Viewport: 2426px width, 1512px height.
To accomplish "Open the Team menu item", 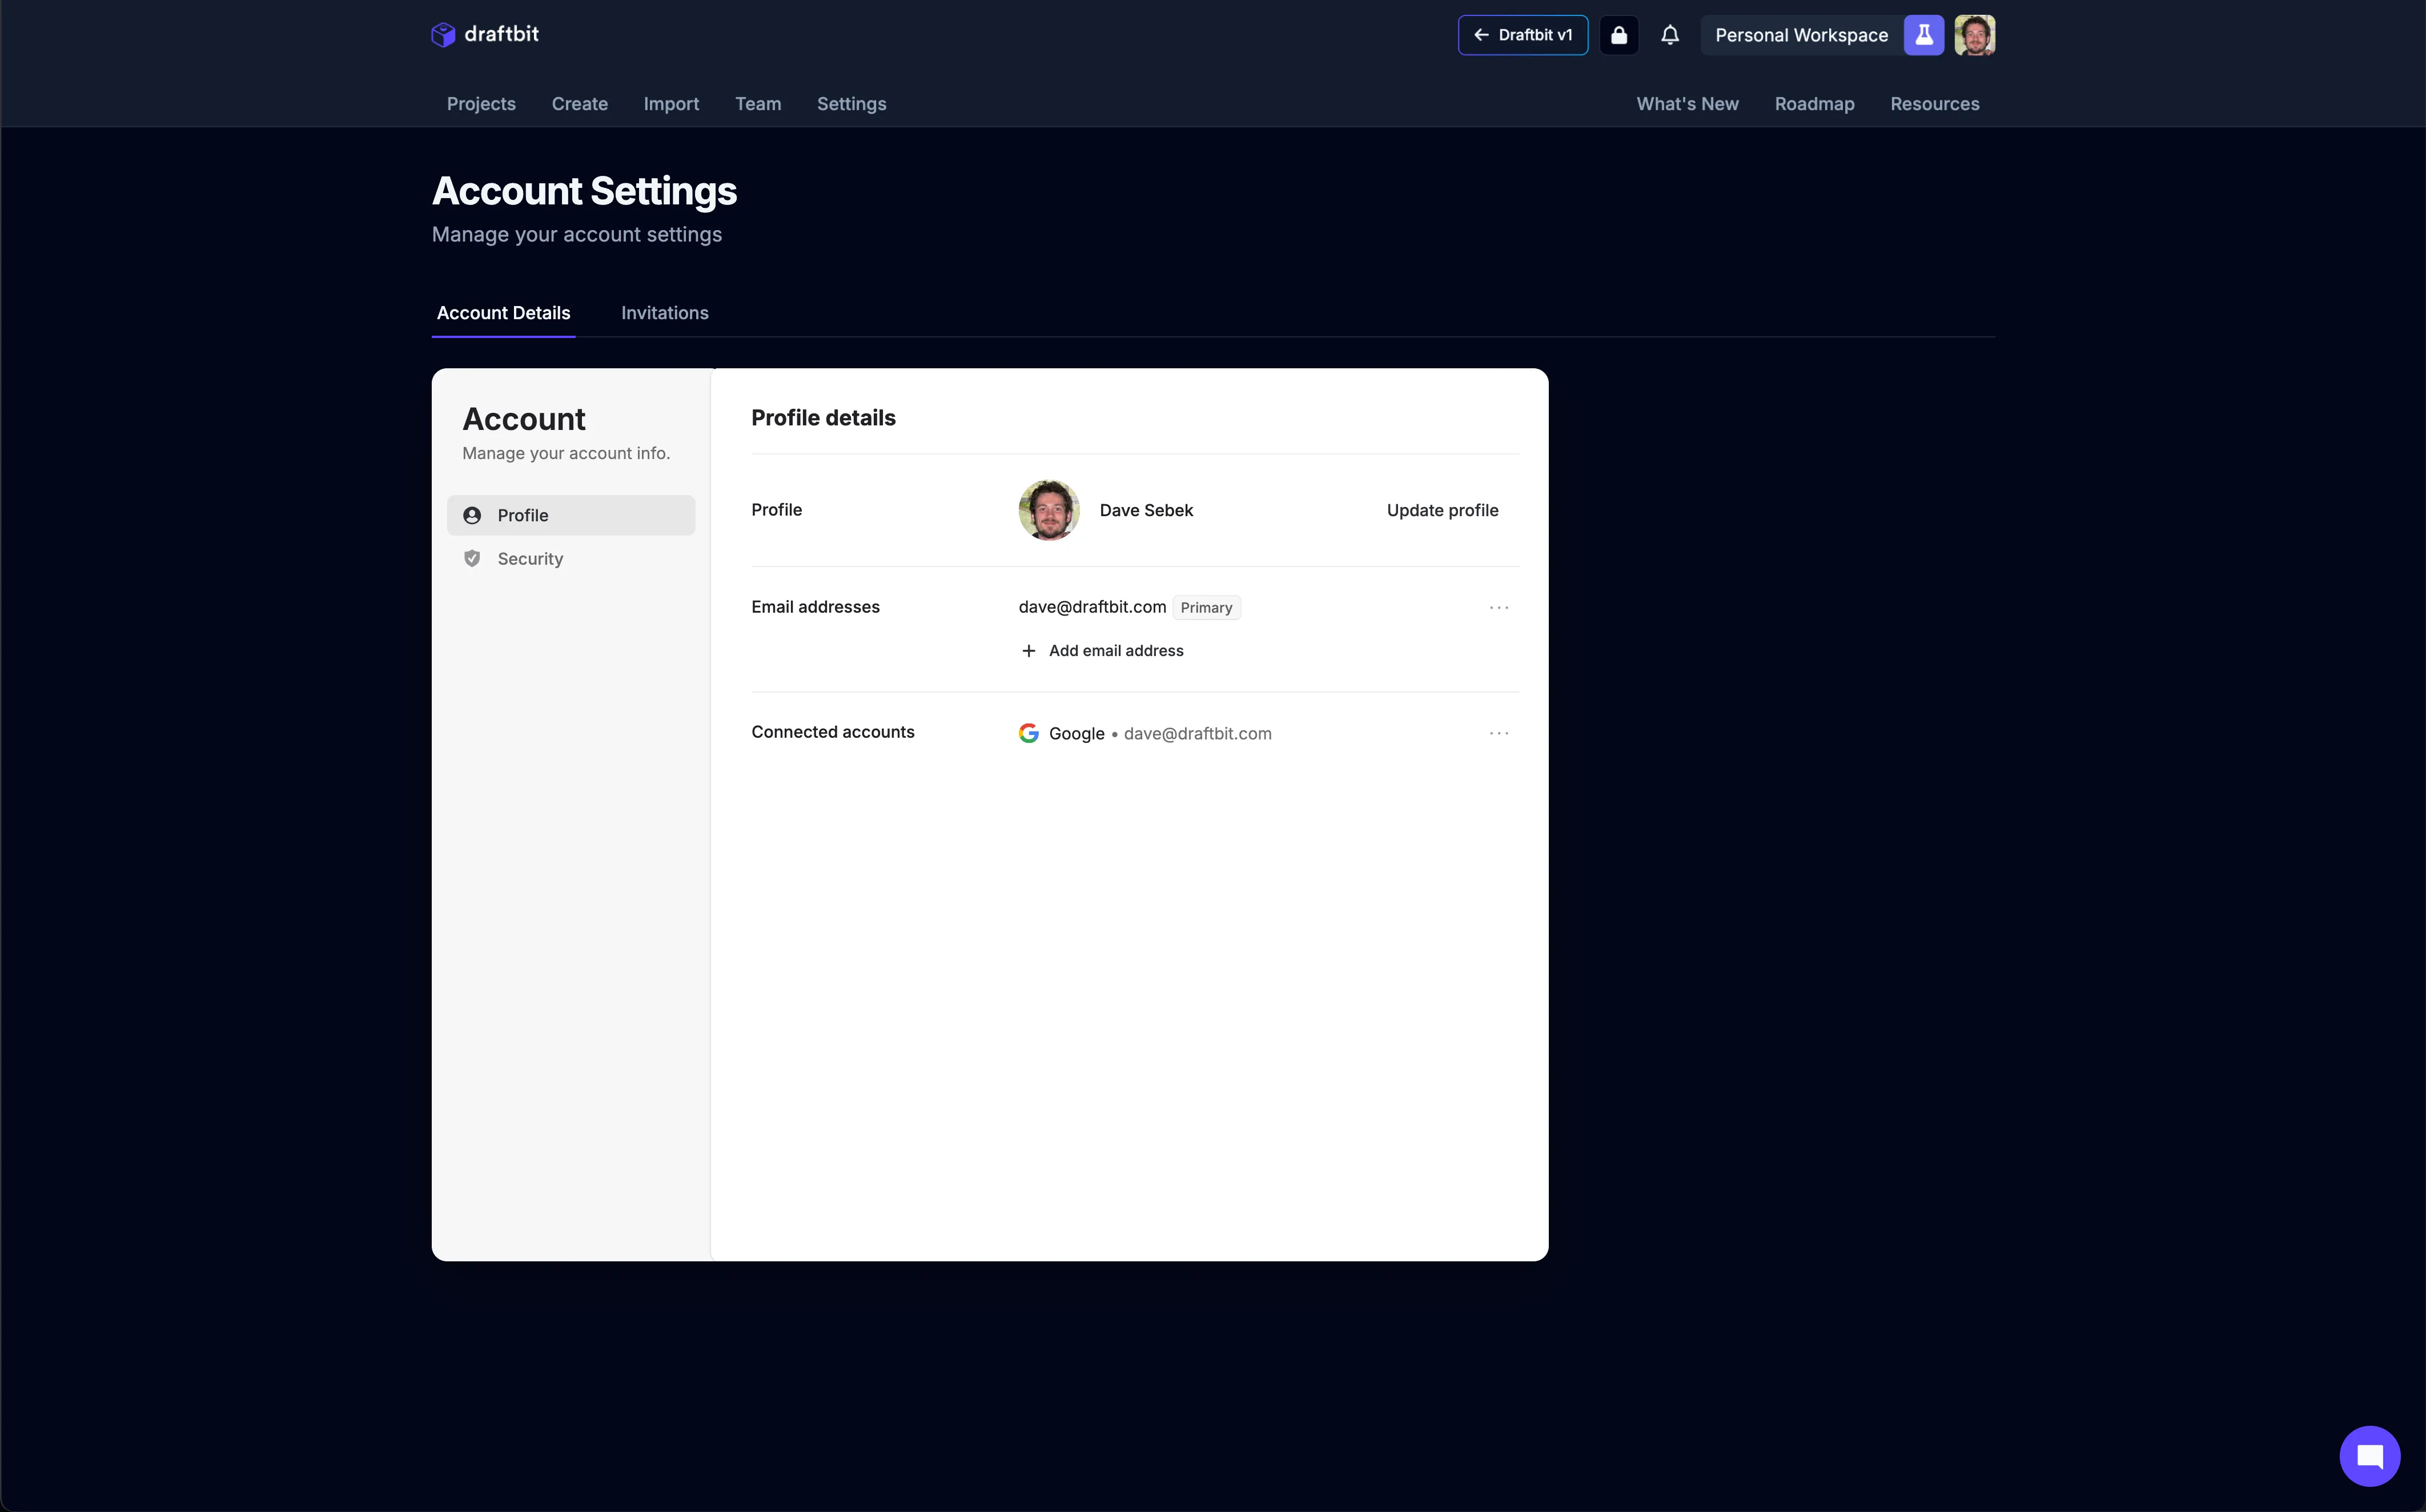I will tap(757, 104).
